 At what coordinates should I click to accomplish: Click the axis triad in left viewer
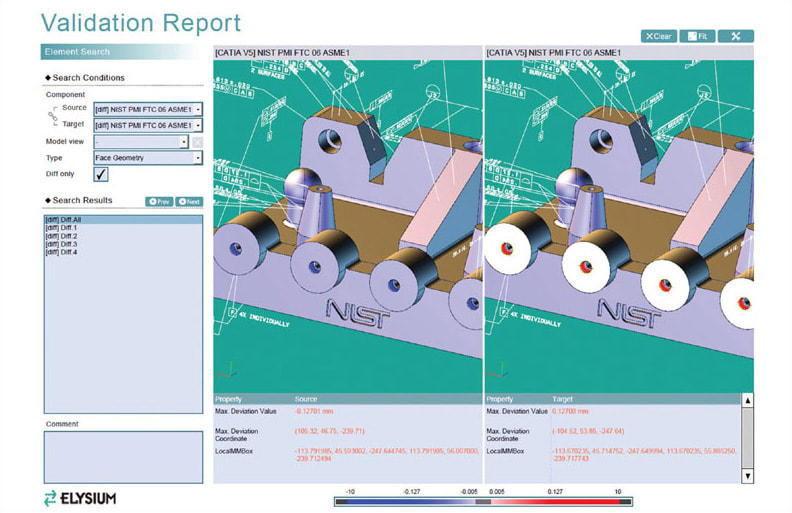226,370
